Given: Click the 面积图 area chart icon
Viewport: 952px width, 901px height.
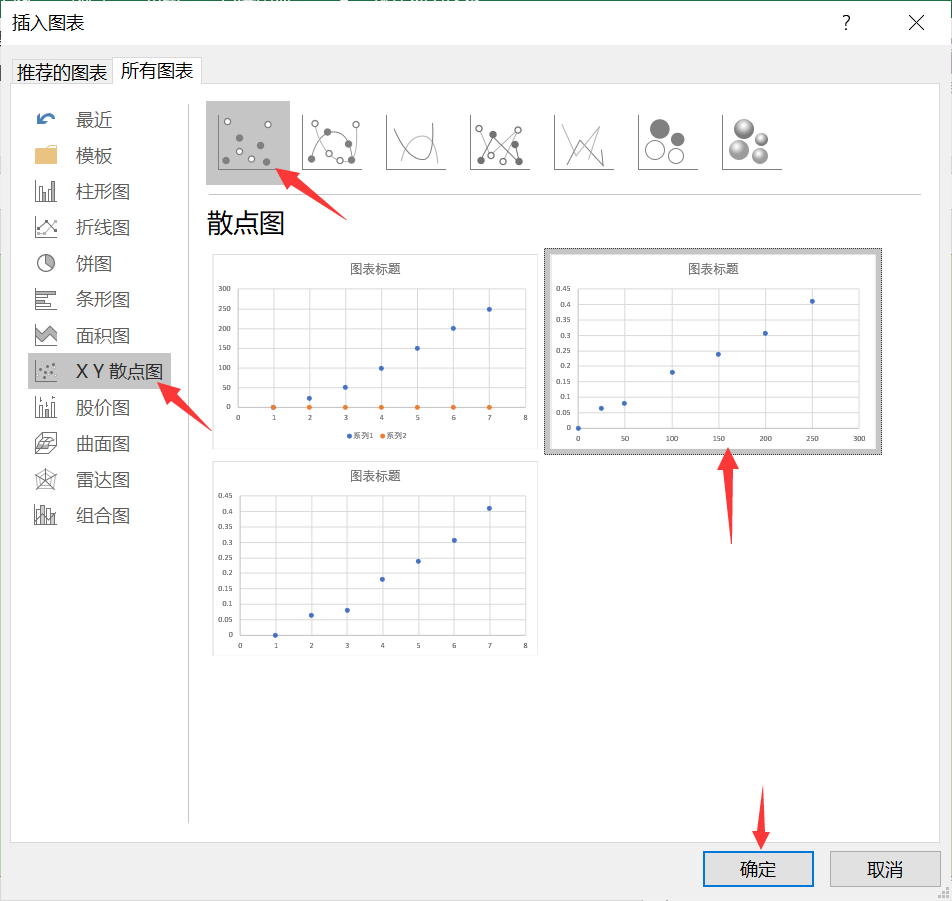Looking at the screenshot, I should pos(46,335).
